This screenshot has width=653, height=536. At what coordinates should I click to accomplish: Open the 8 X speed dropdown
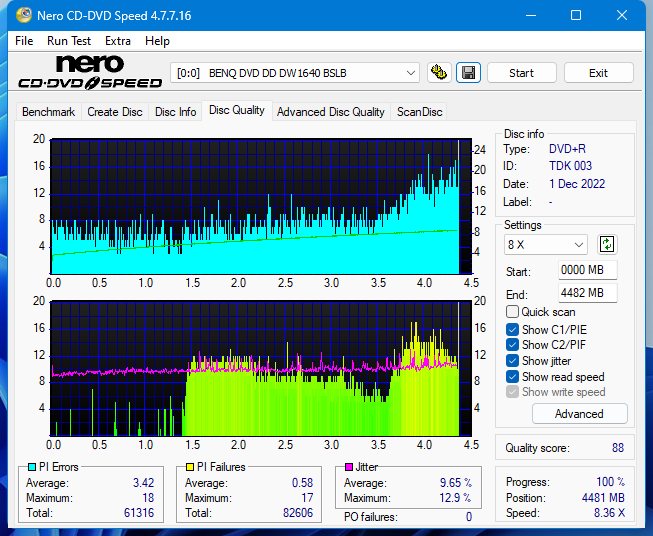[x=546, y=244]
